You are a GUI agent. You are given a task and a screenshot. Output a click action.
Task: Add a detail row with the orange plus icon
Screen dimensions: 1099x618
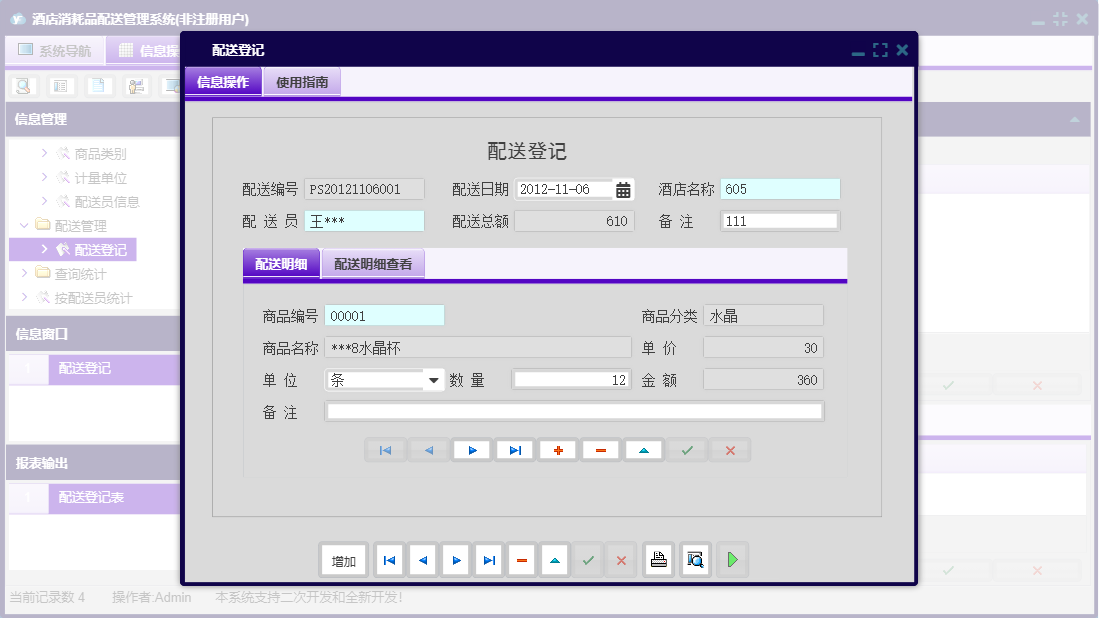point(558,450)
